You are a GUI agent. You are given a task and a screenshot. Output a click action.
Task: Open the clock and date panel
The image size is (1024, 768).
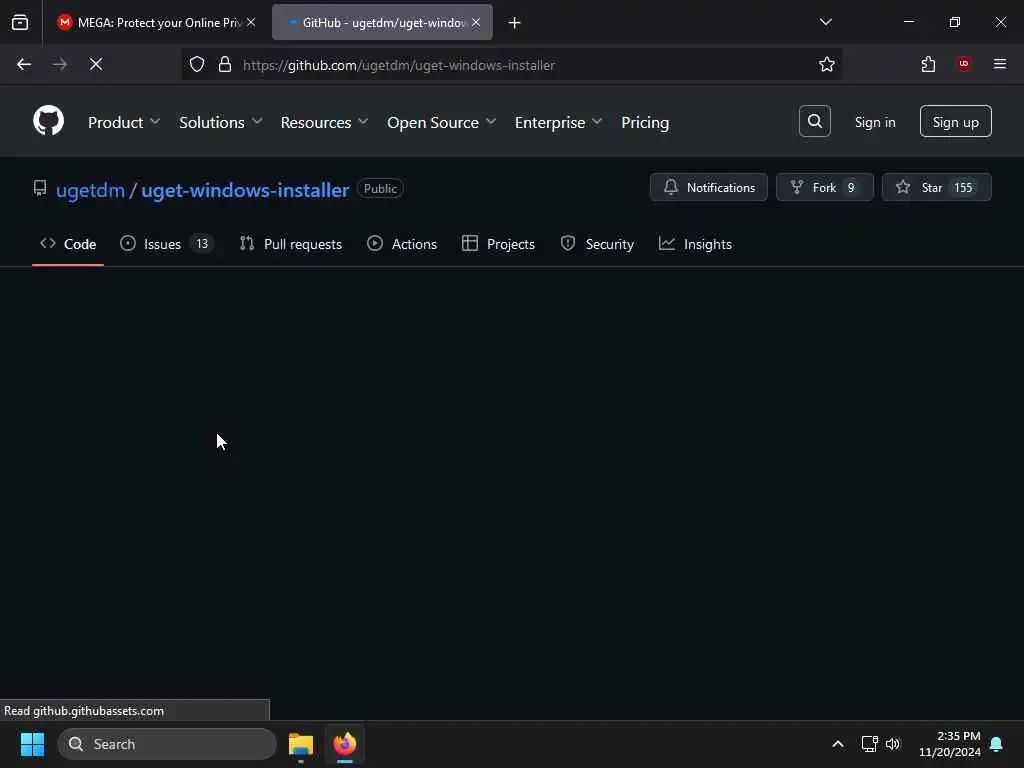coord(949,744)
